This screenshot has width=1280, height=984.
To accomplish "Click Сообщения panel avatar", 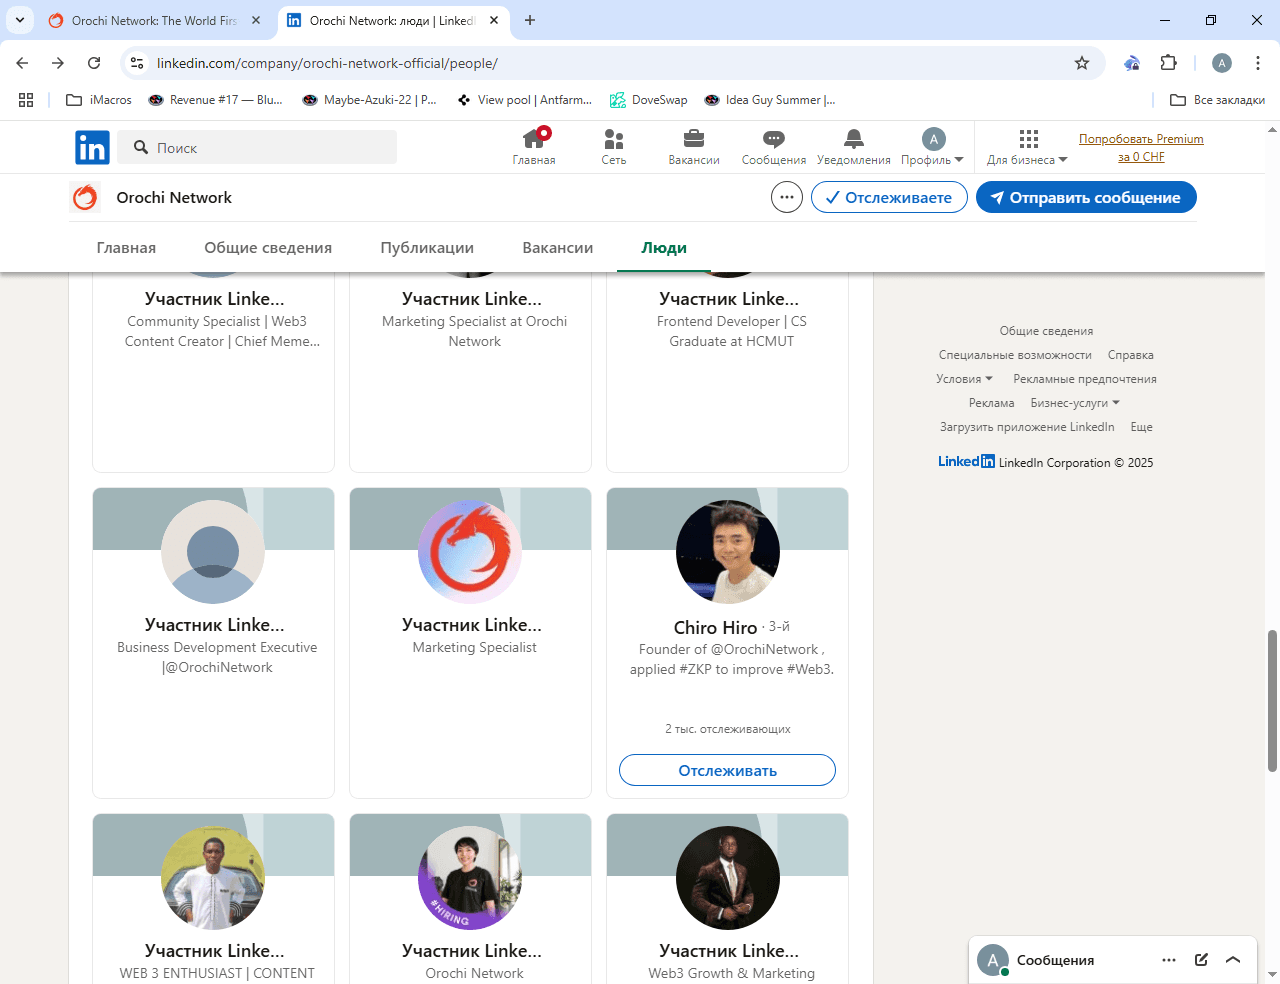I will click(993, 960).
